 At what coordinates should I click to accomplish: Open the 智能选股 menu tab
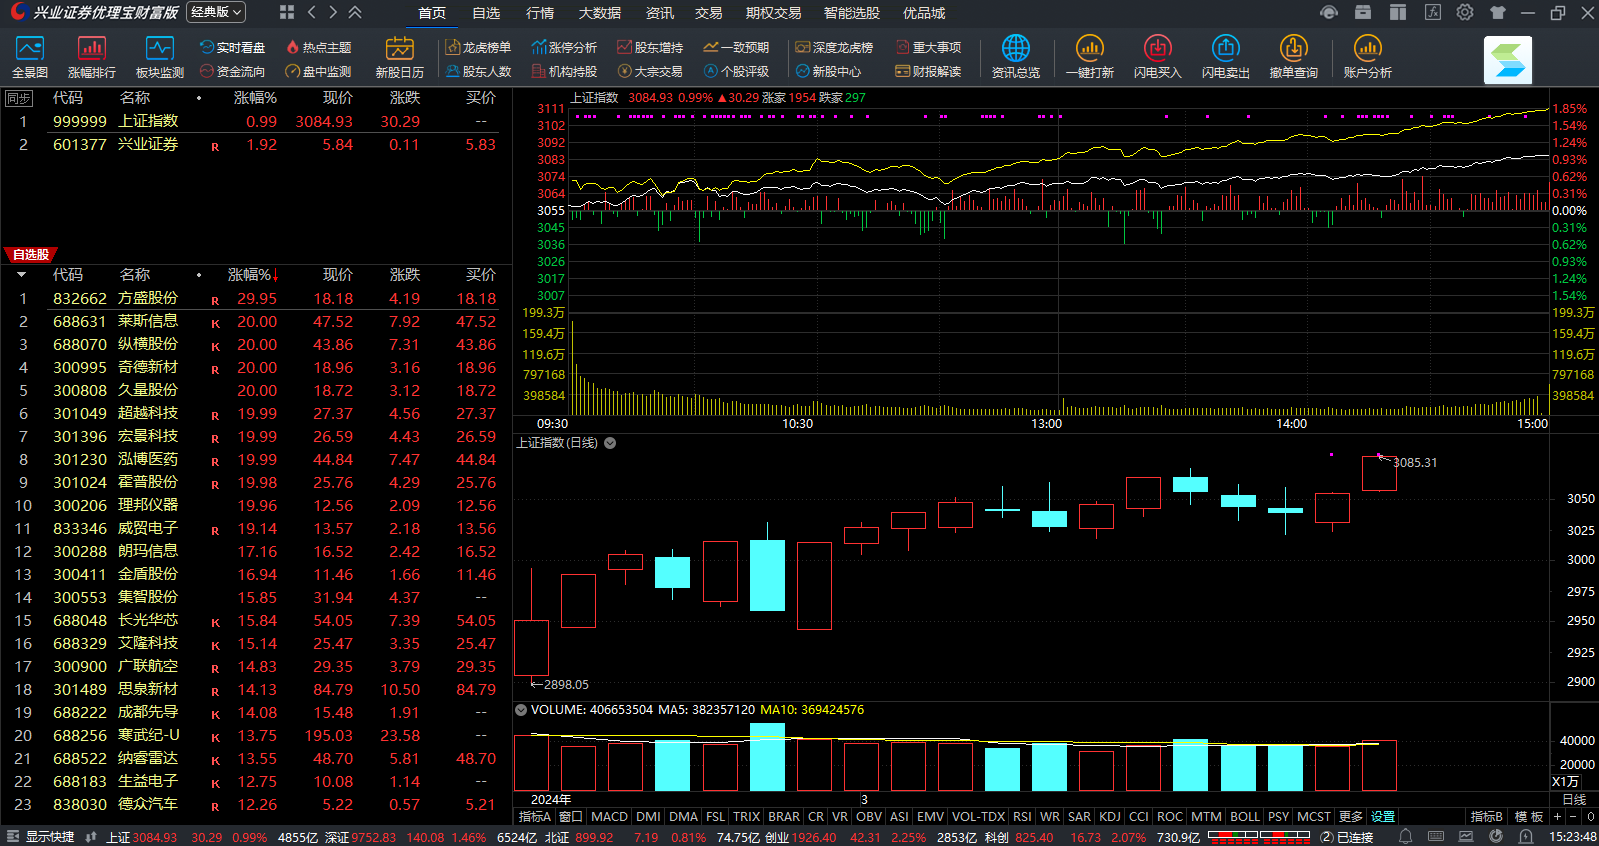(x=851, y=13)
